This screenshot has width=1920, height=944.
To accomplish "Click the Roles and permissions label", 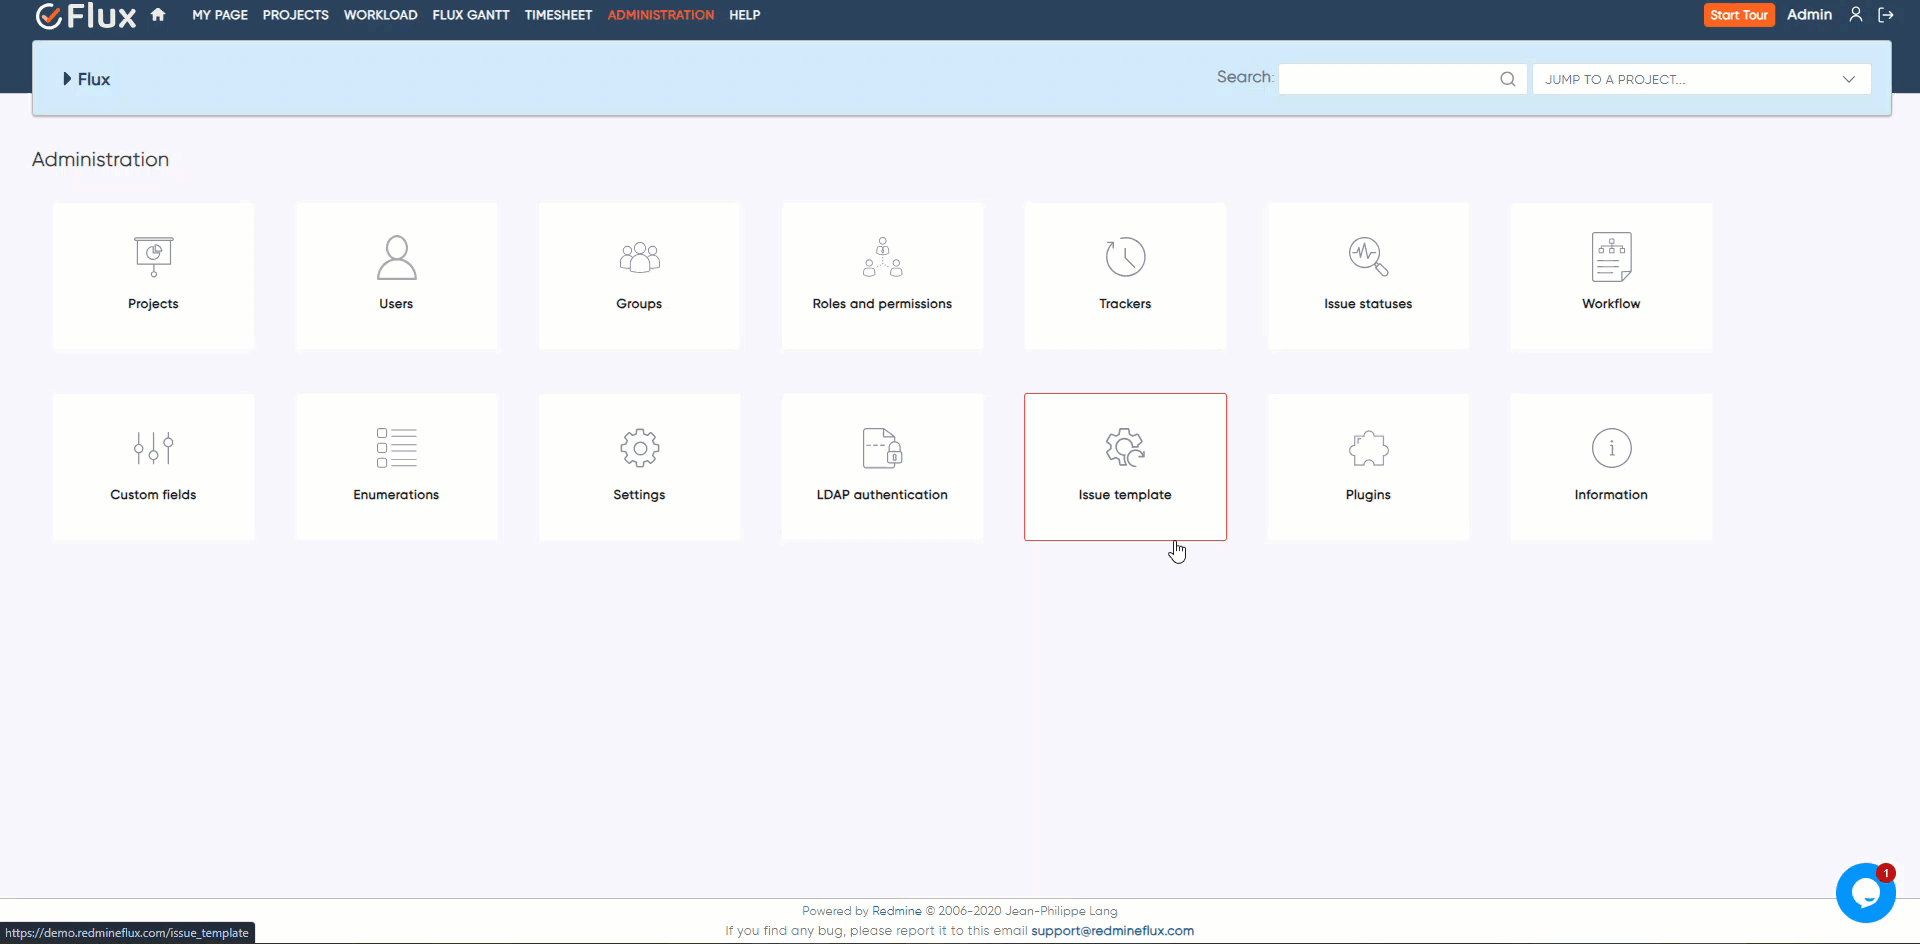I will click(x=882, y=304).
